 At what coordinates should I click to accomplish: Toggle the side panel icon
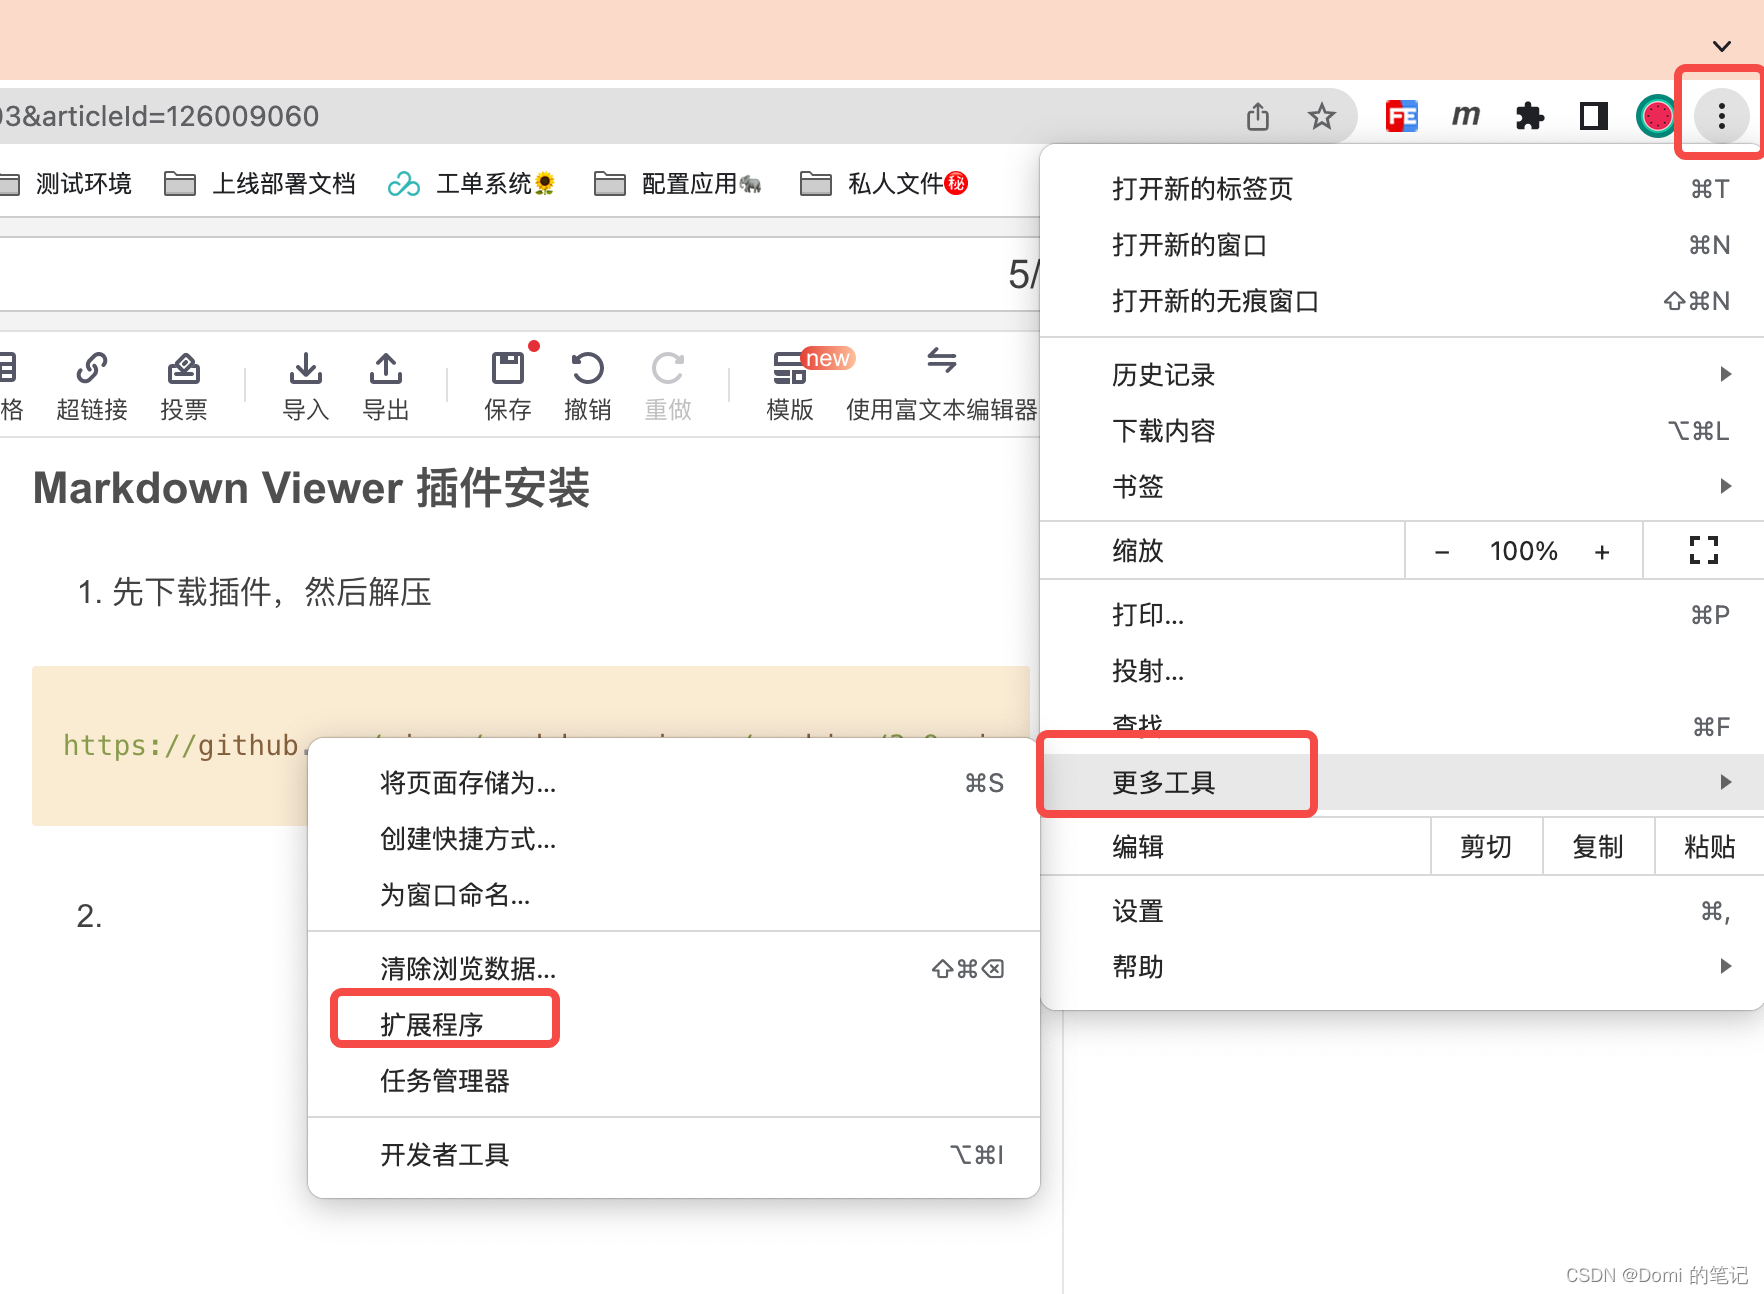click(1594, 116)
